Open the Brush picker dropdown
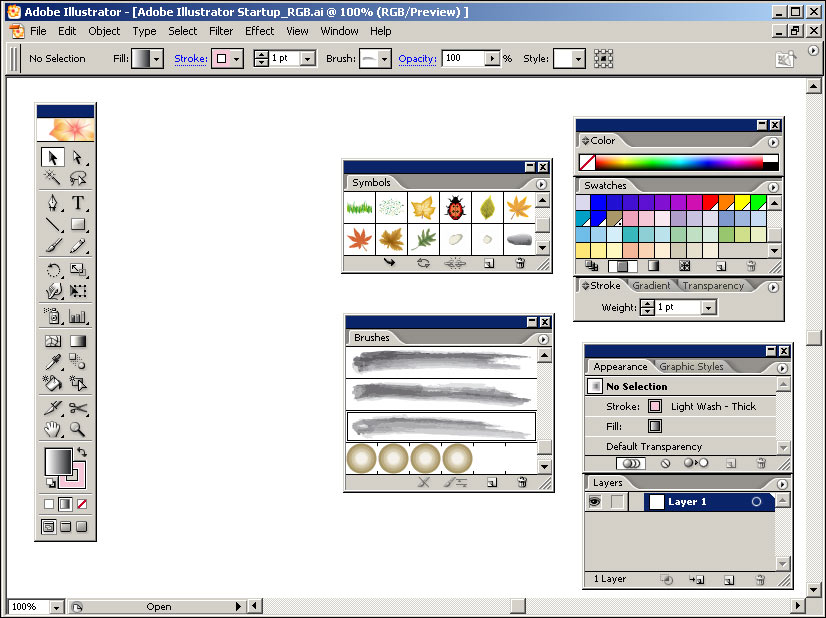Viewport: 826px width, 618px height. pyautogui.click(x=385, y=59)
